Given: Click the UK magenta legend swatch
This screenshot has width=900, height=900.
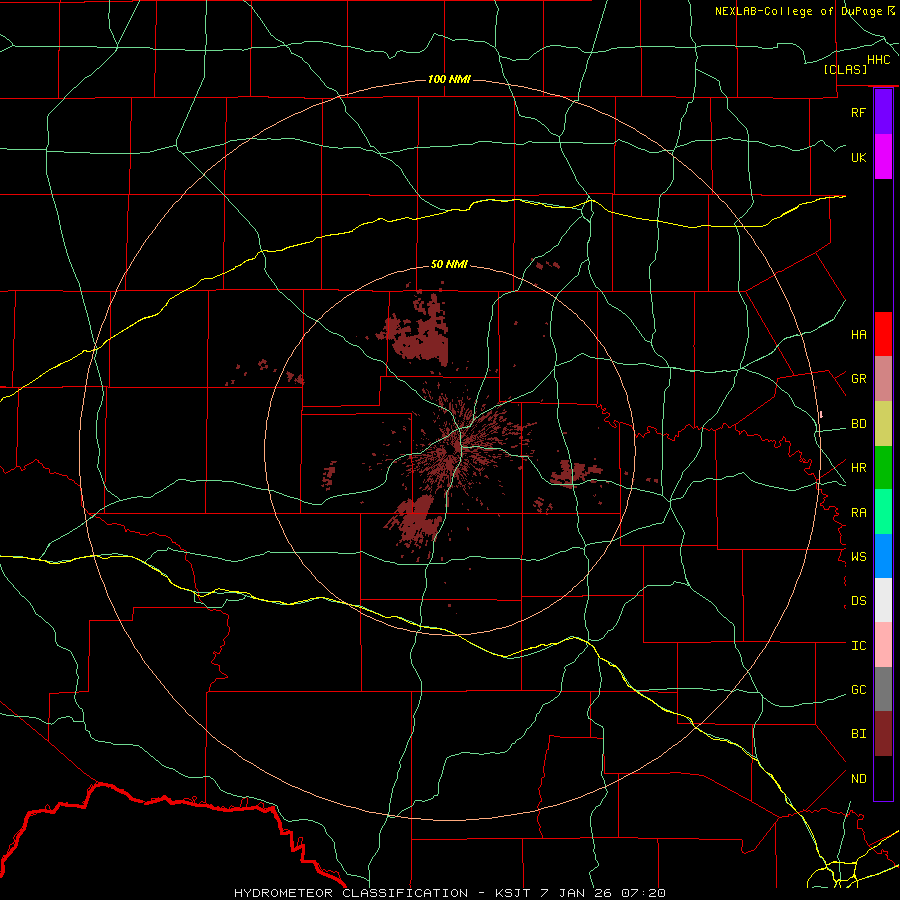Looking at the screenshot, I should pos(883,157).
